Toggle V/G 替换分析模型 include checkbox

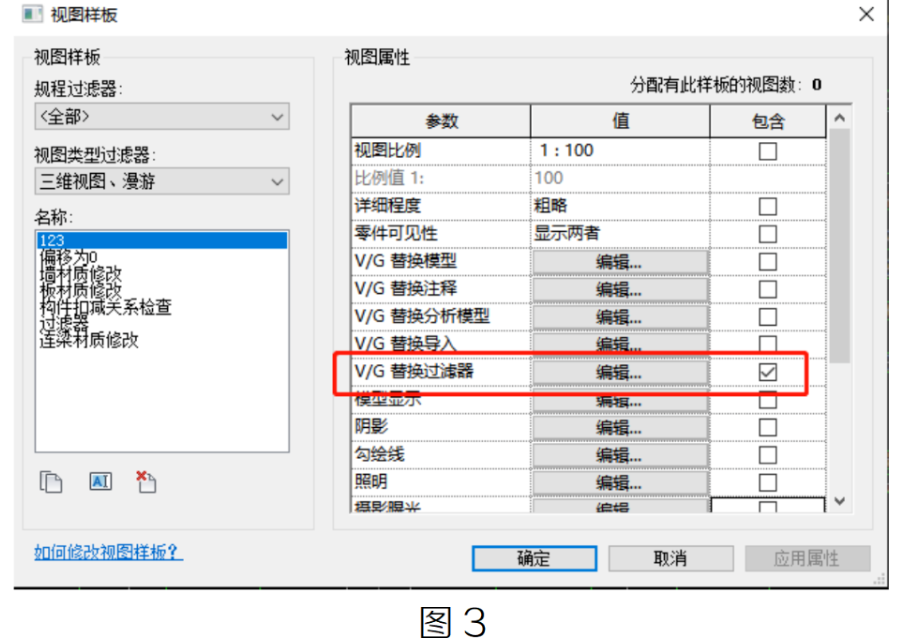click(x=767, y=317)
